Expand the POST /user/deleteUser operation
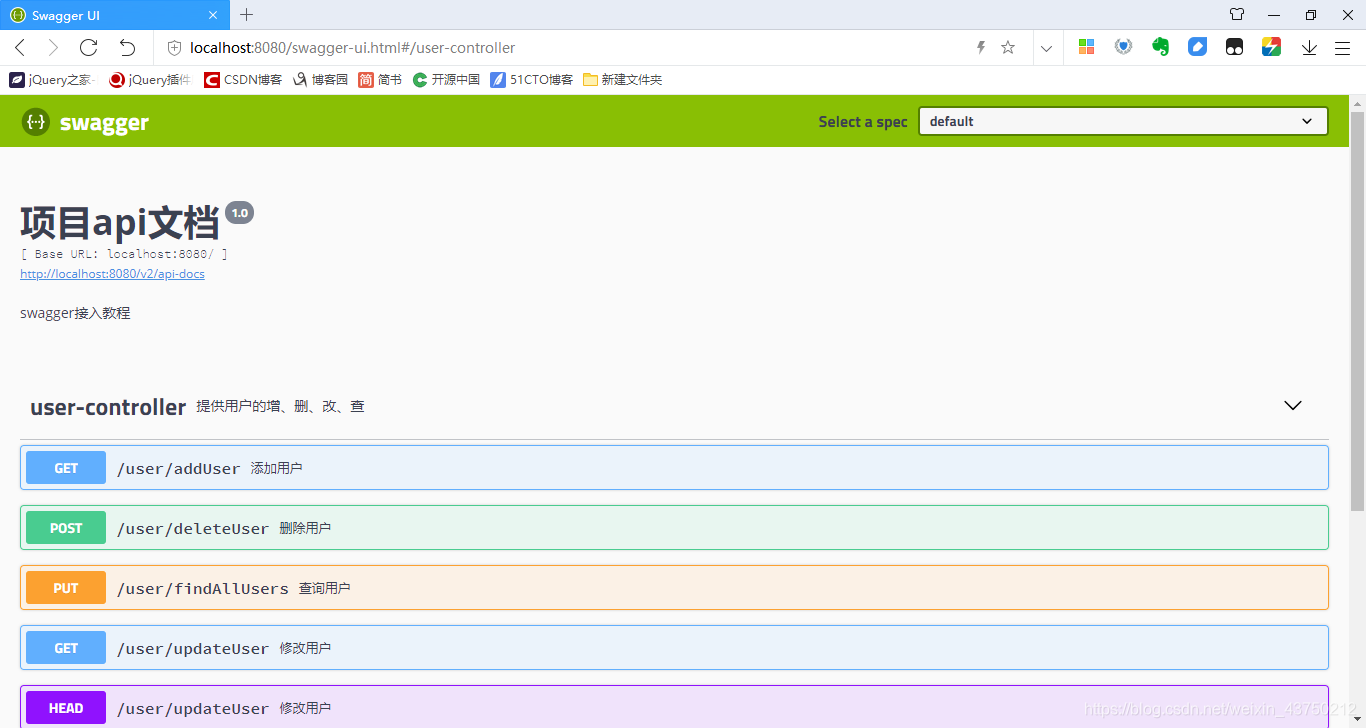1366x728 pixels. pos(674,528)
